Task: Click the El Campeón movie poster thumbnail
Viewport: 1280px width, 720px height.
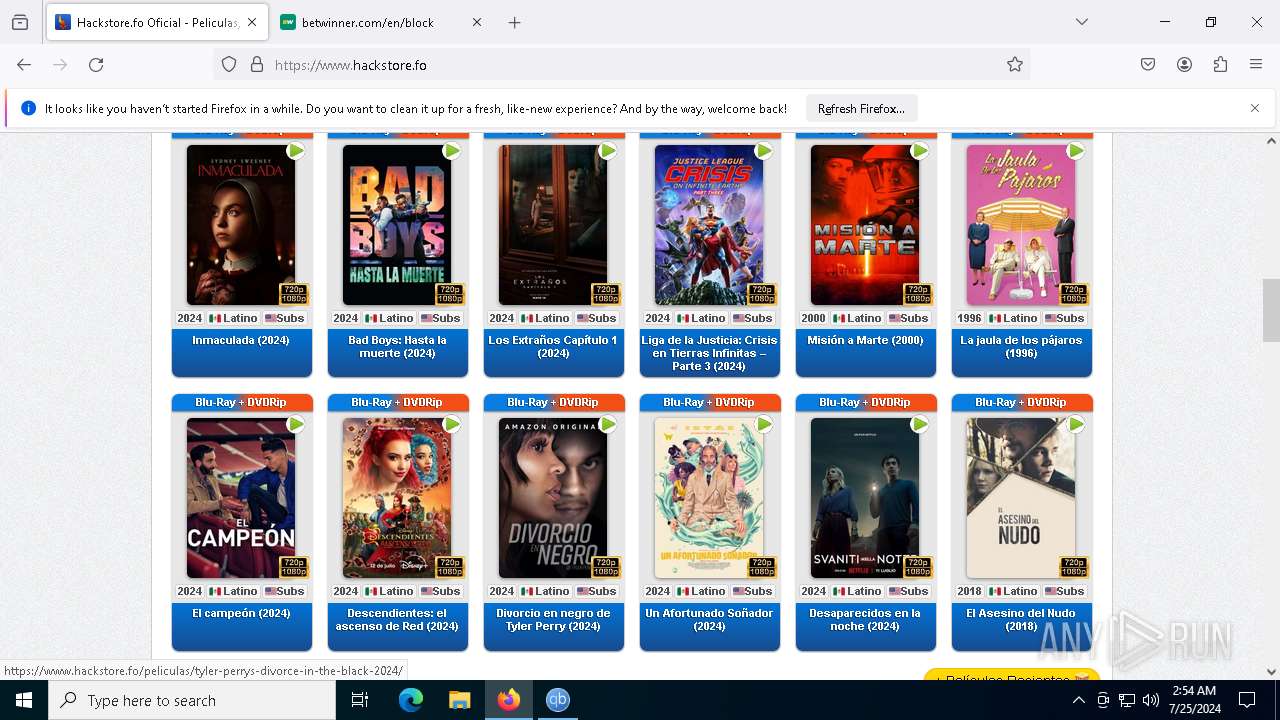Action: pos(241,498)
